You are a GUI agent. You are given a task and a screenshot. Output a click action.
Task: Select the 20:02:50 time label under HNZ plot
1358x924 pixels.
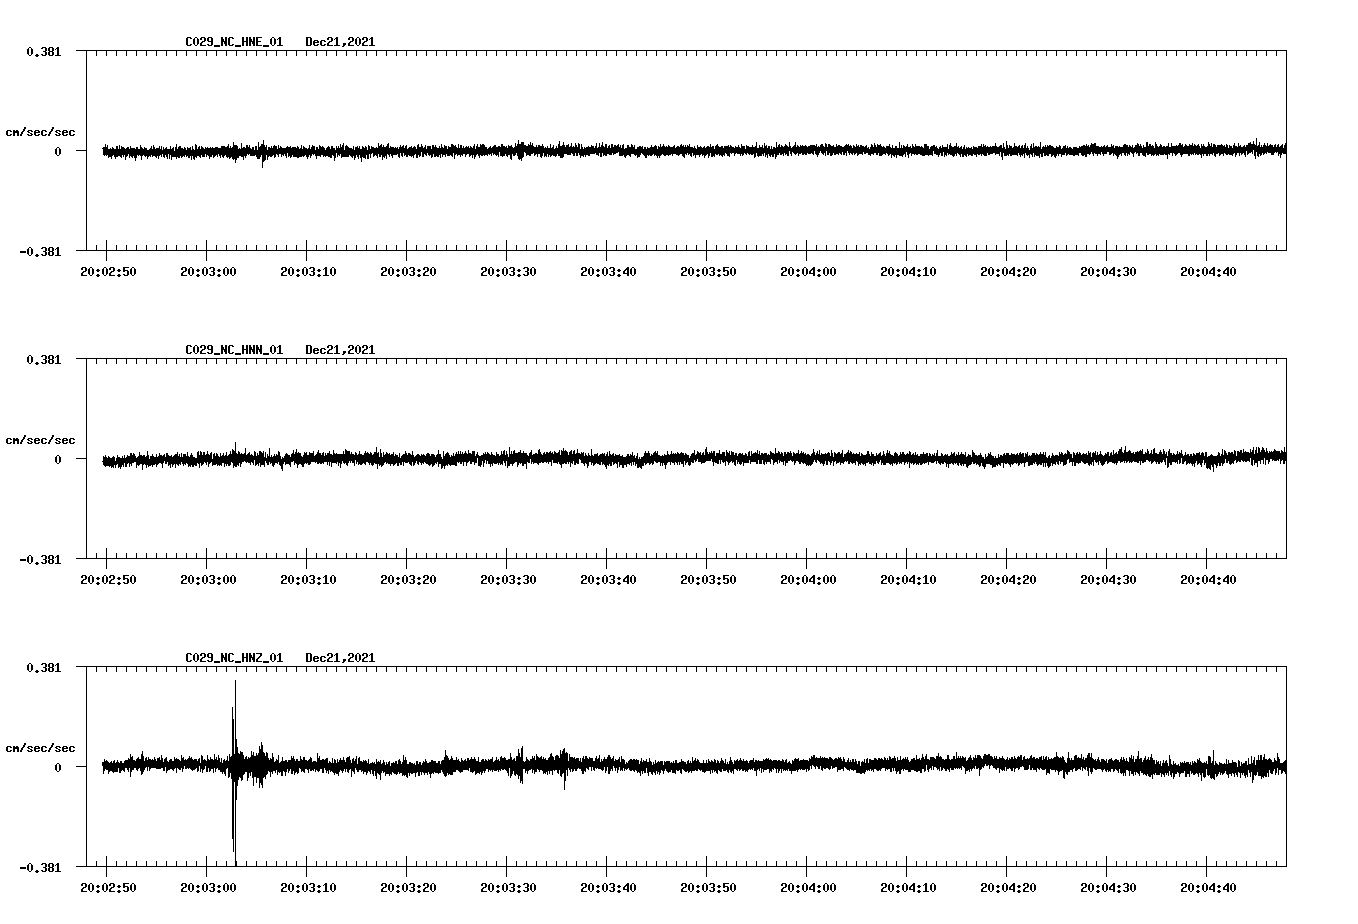point(108,888)
